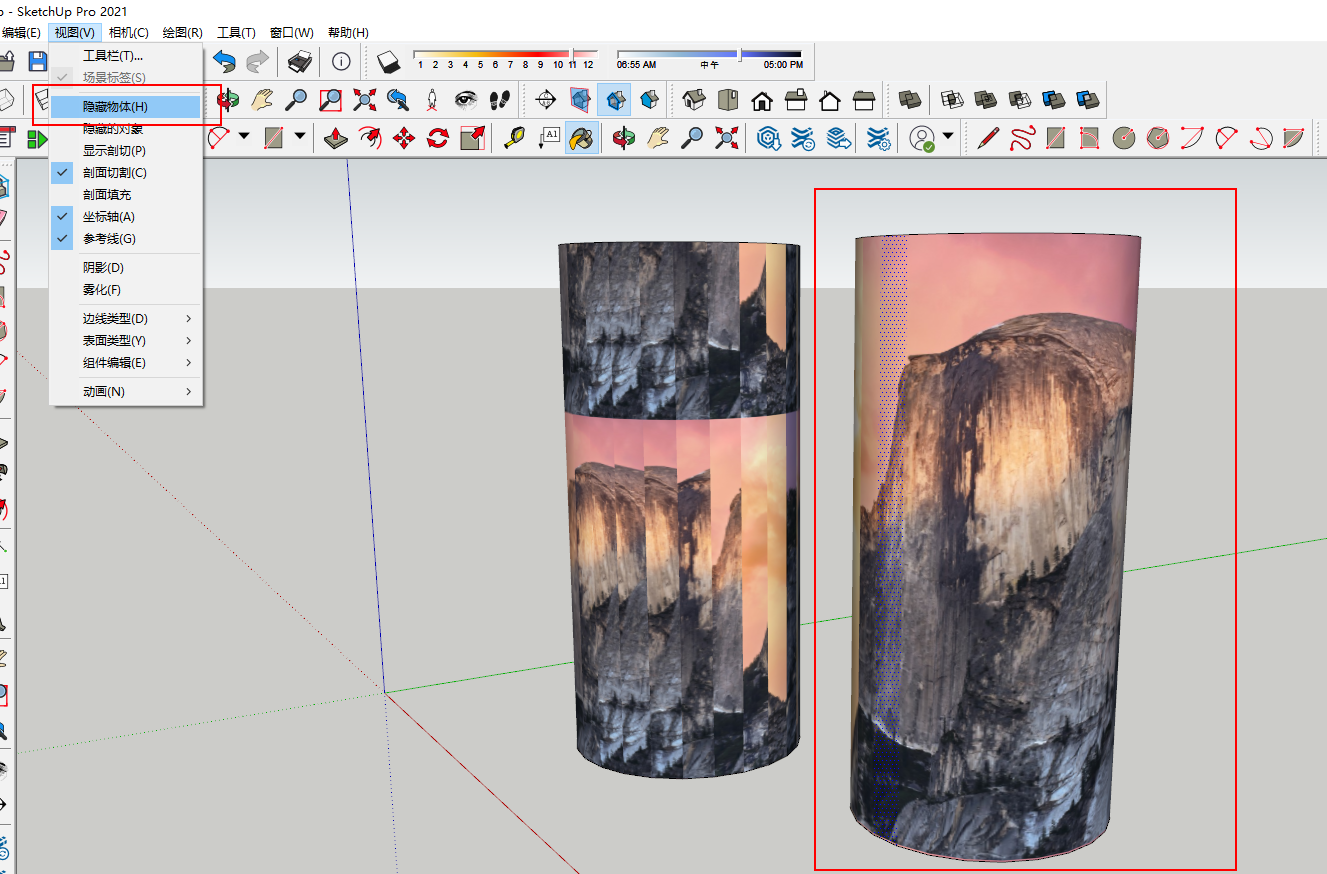Image resolution: width=1327 pixels, height=874 pixels.
Task: Select the Zoom Window tool
Action: [x=330, y=99]
